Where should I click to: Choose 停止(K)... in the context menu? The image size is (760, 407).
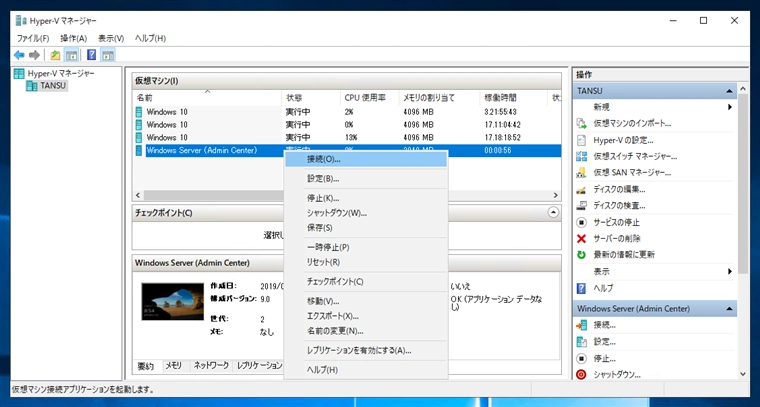(366, 198)
